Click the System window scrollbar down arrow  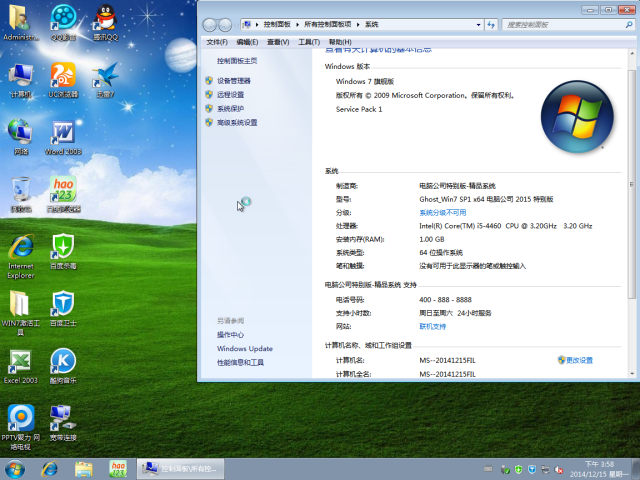632,373
